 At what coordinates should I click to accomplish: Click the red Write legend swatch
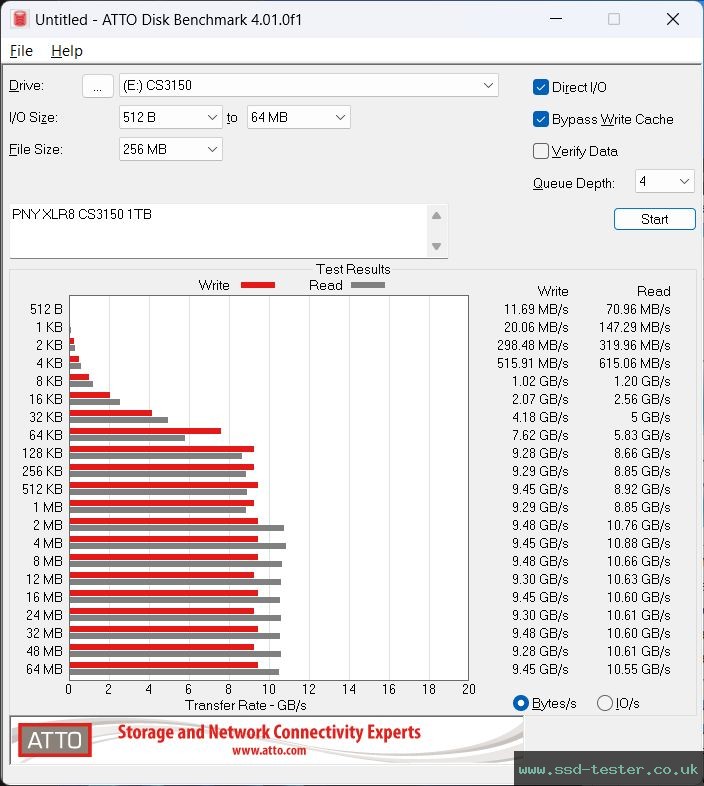pyautogui.click(x=258, y=285)
